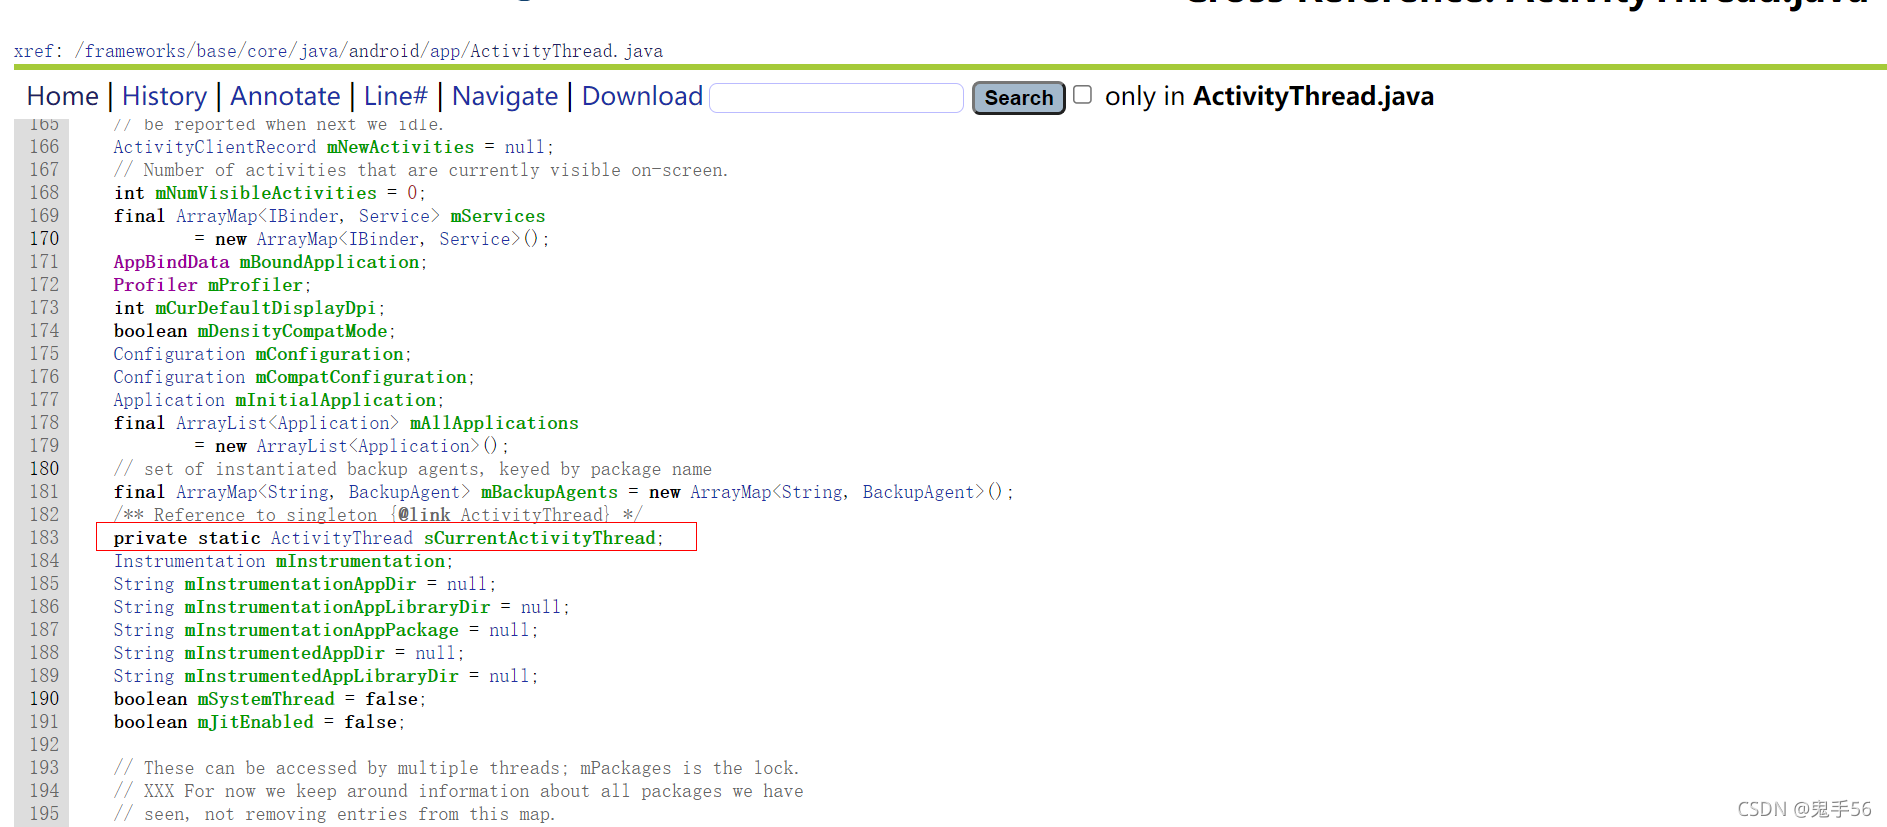
Task: Navigate to frameworks path segment
Action: pos(135,51)
